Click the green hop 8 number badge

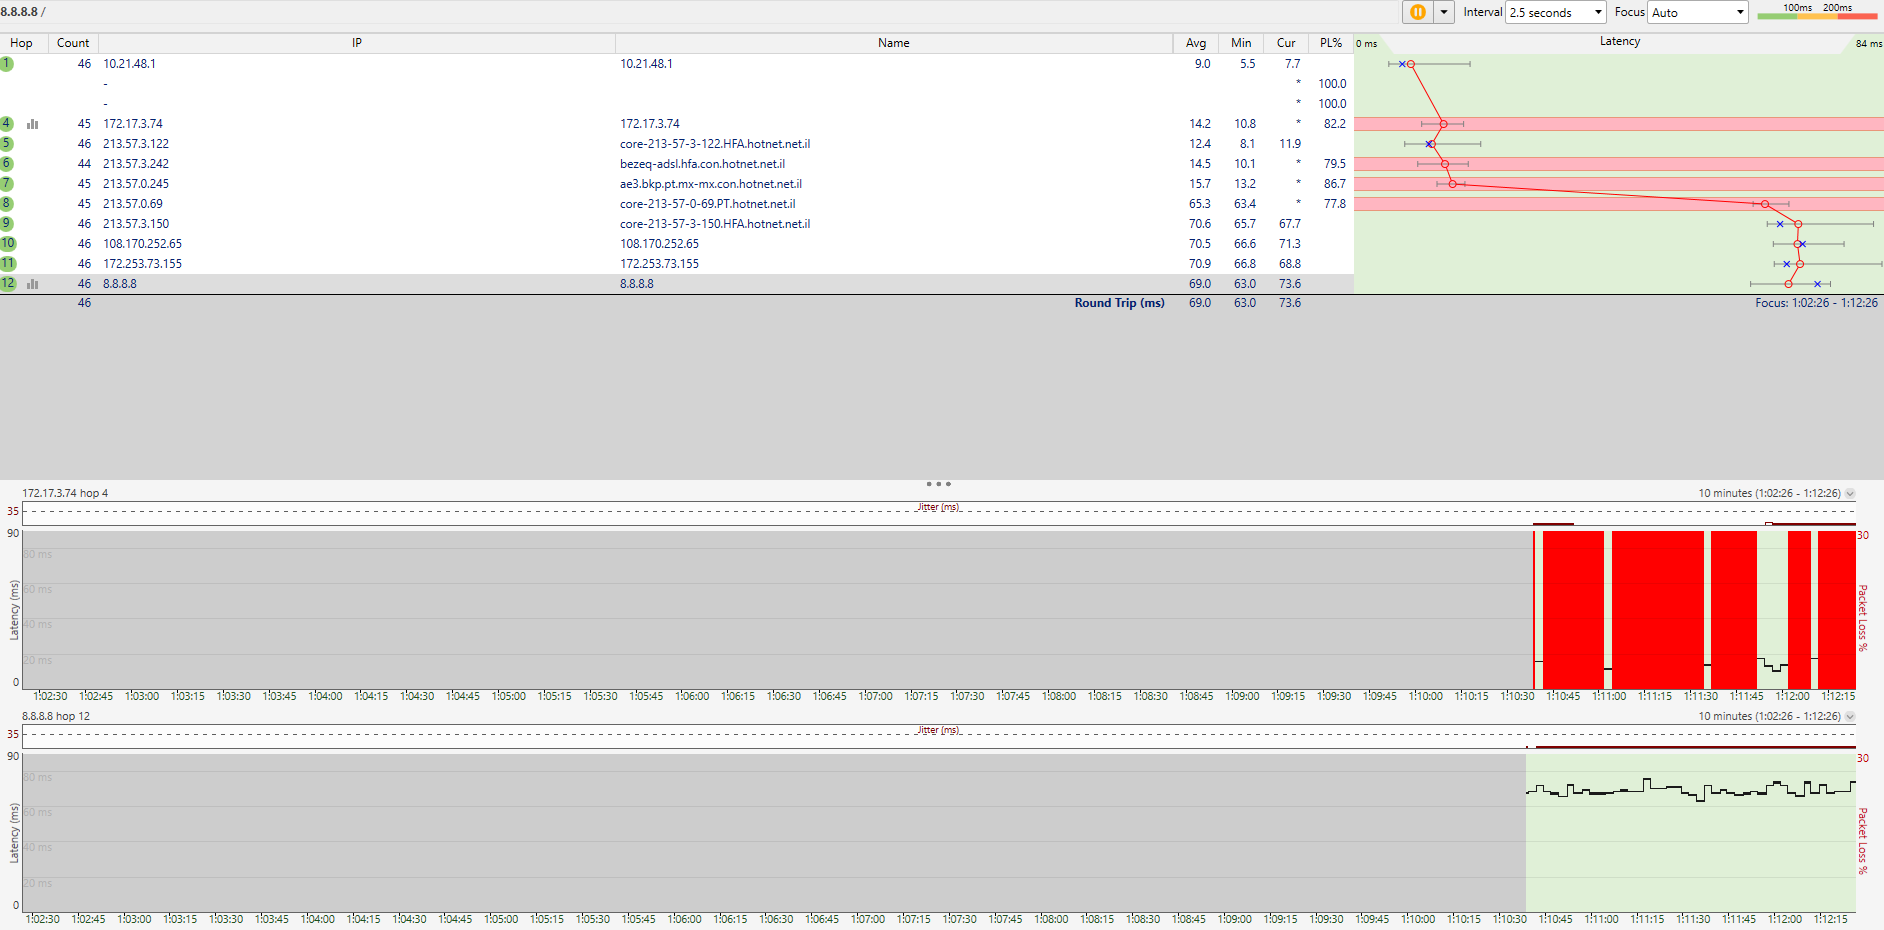pos(7,204)
